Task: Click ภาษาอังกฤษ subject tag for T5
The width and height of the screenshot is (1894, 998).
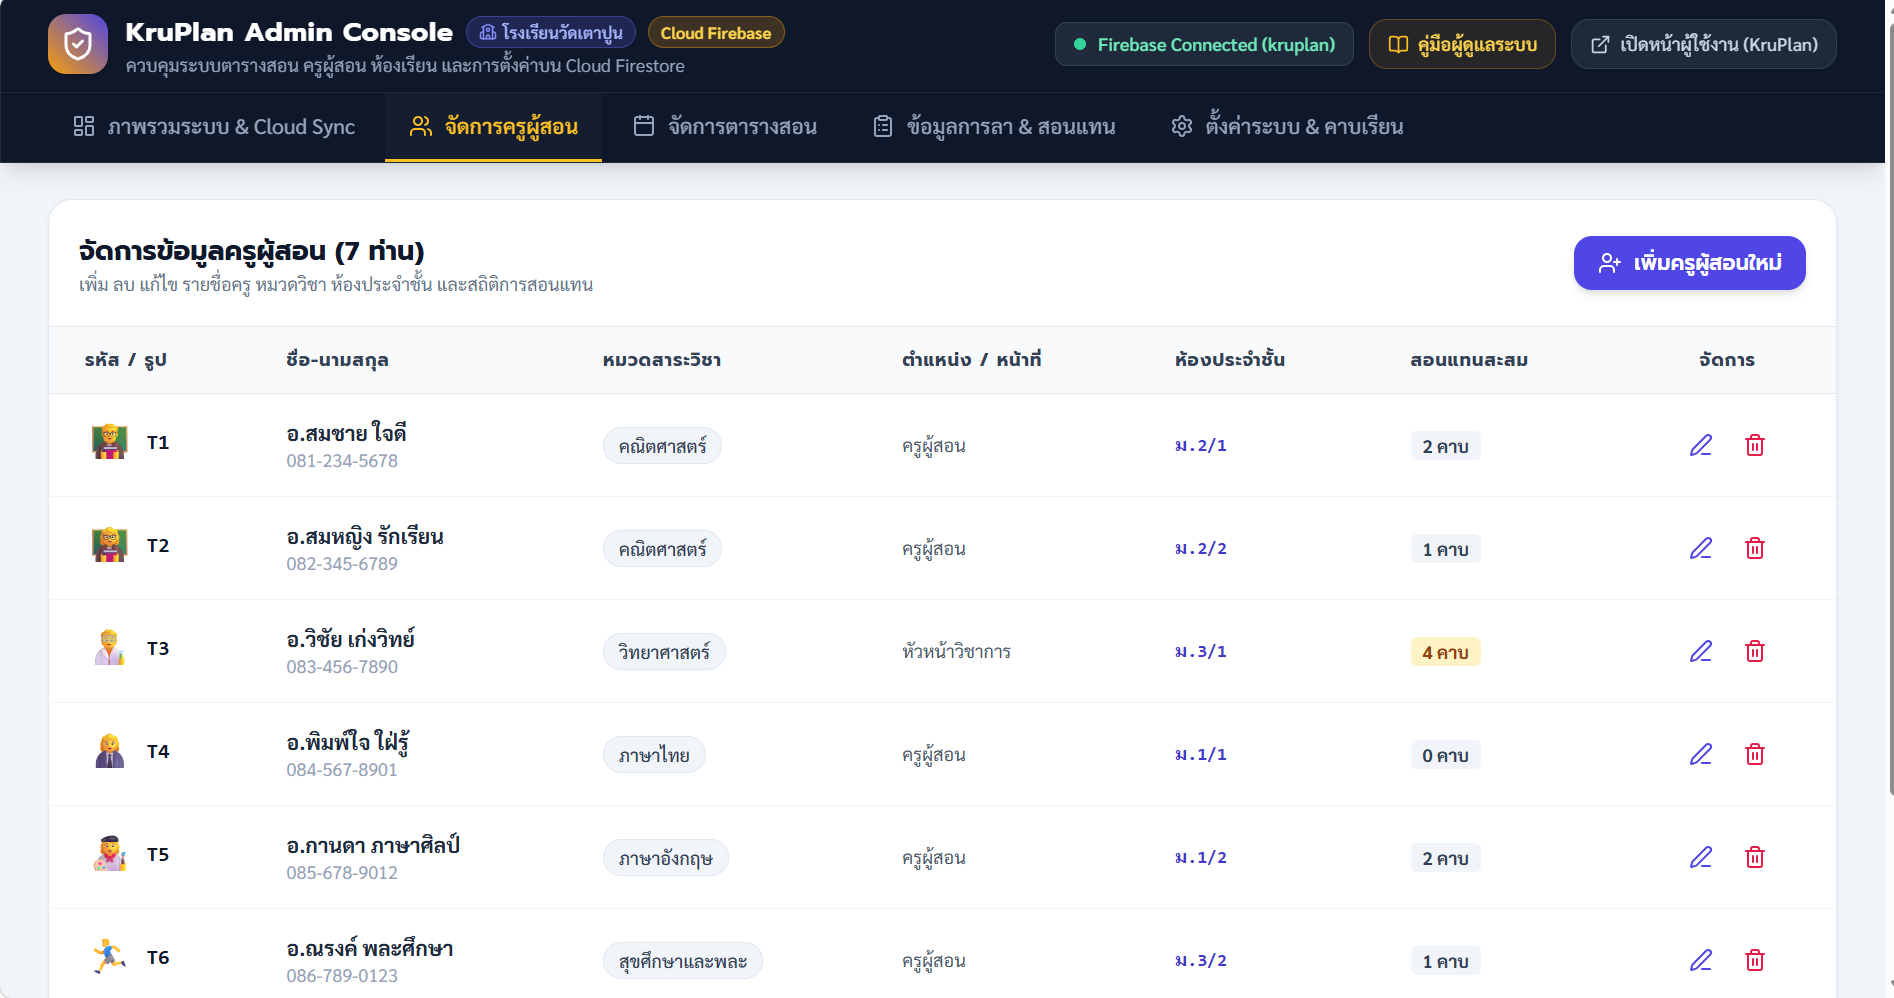Action: click(666, 858)
